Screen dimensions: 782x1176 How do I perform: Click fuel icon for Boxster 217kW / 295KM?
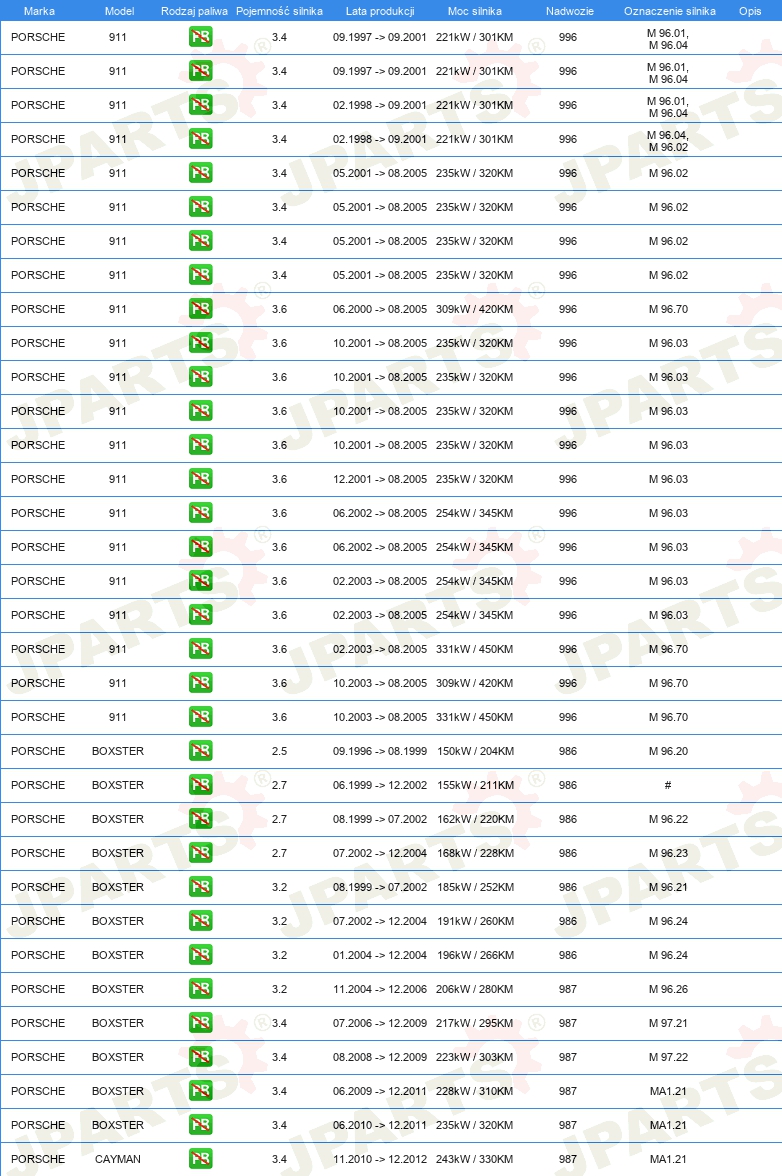200,1023
